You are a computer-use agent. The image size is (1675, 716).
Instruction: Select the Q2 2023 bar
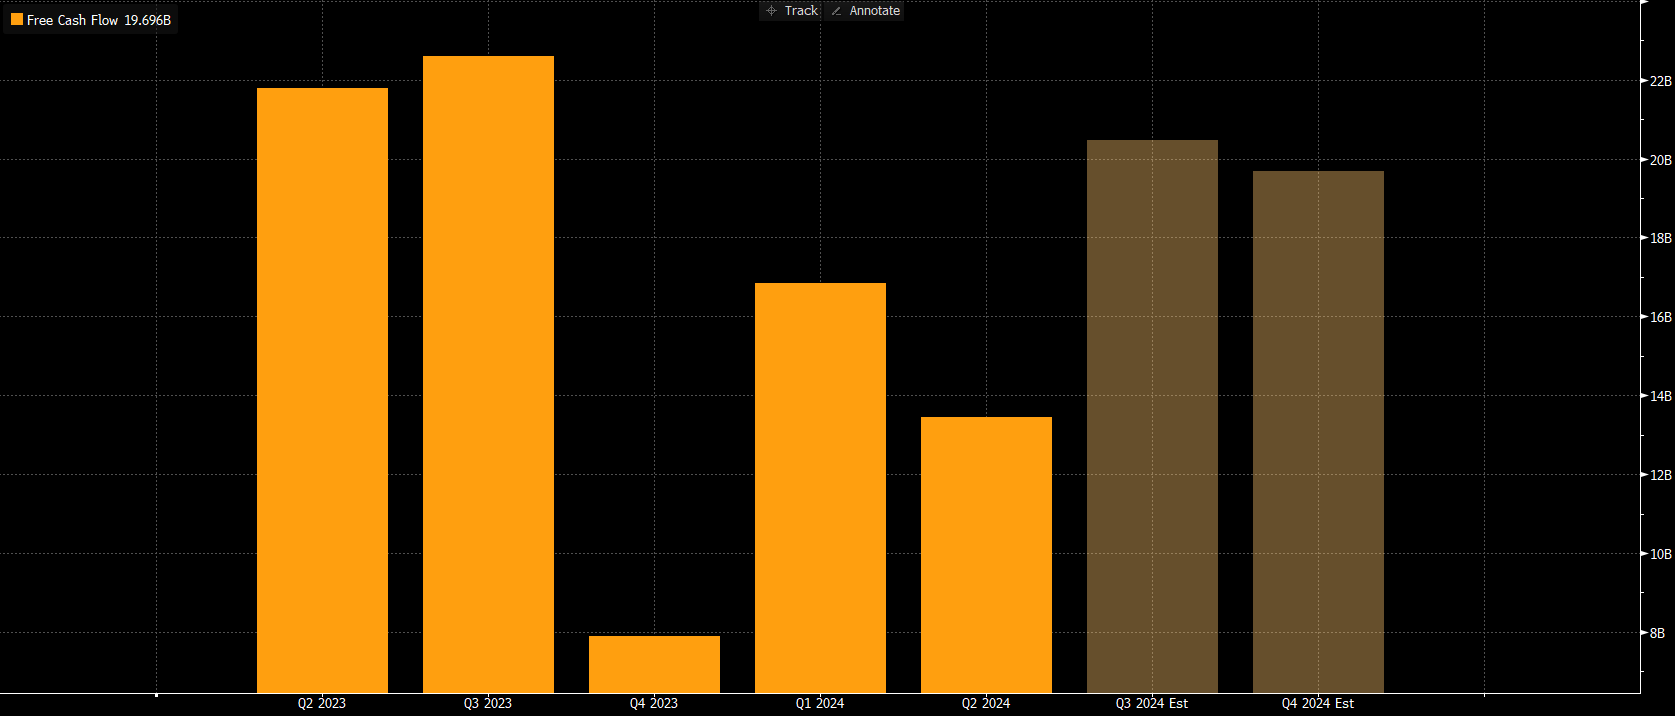322,390
